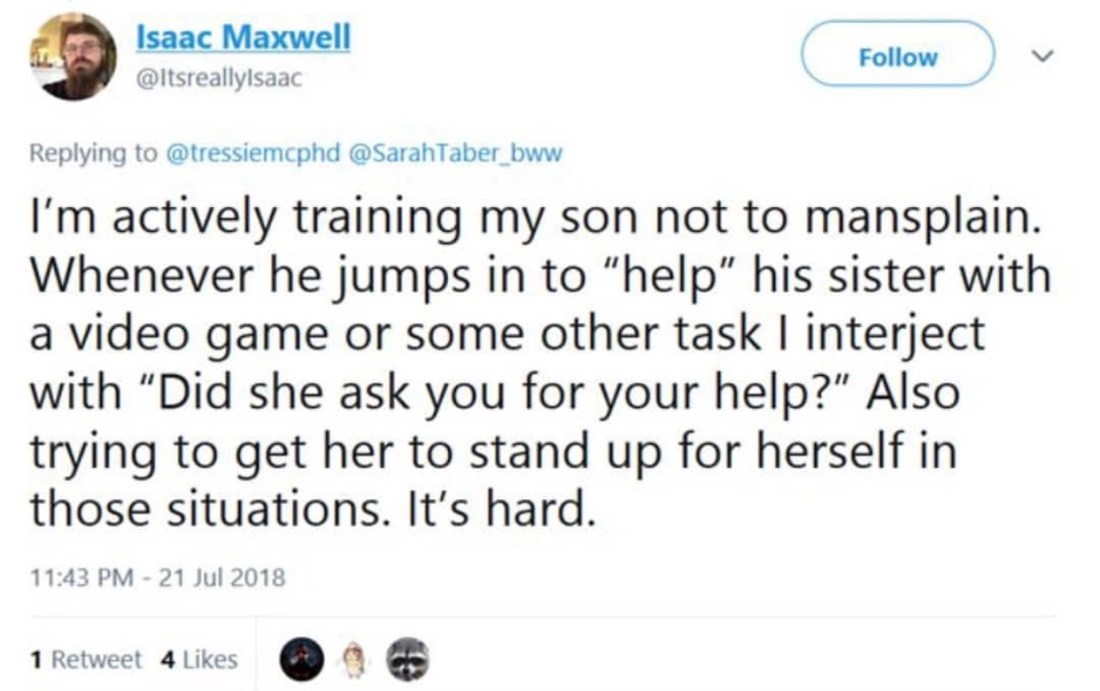View the 1 Retweet list
The image size is (1100, 691).
pyautogui.click(x=86, y=659)
